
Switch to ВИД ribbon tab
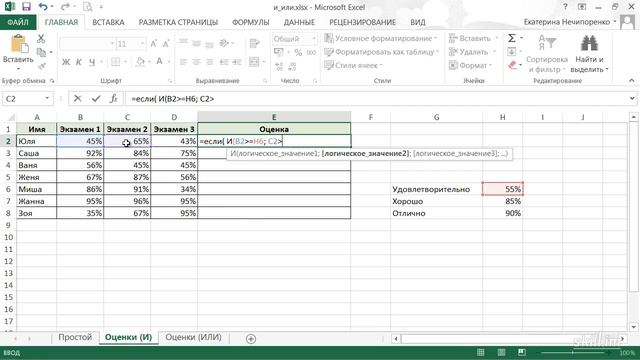pos(418,22)
